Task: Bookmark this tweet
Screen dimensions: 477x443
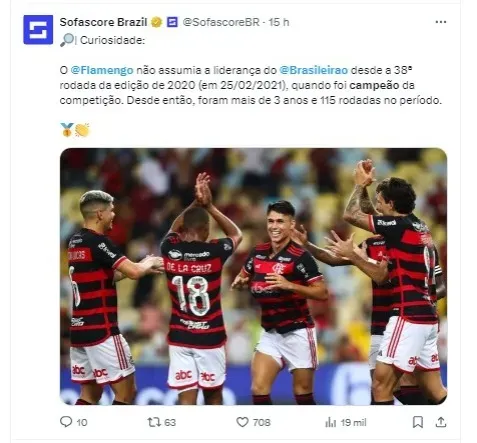Action: pyautogui.click(x=418, y=422)
